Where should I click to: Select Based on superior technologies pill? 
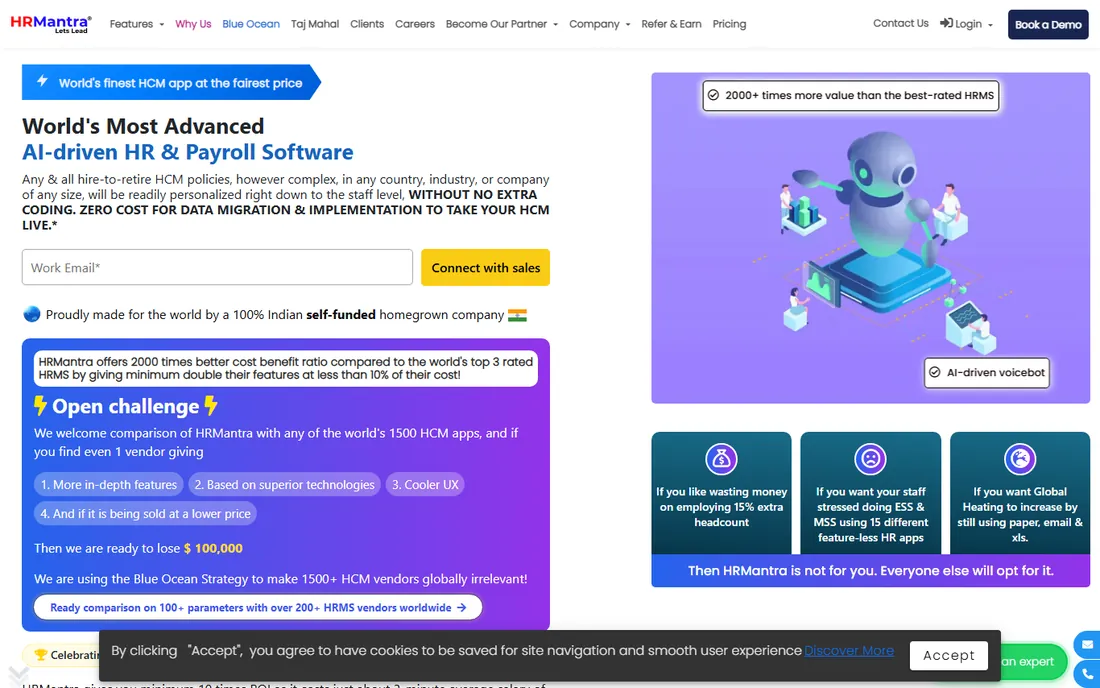click(x=284, y=485)
